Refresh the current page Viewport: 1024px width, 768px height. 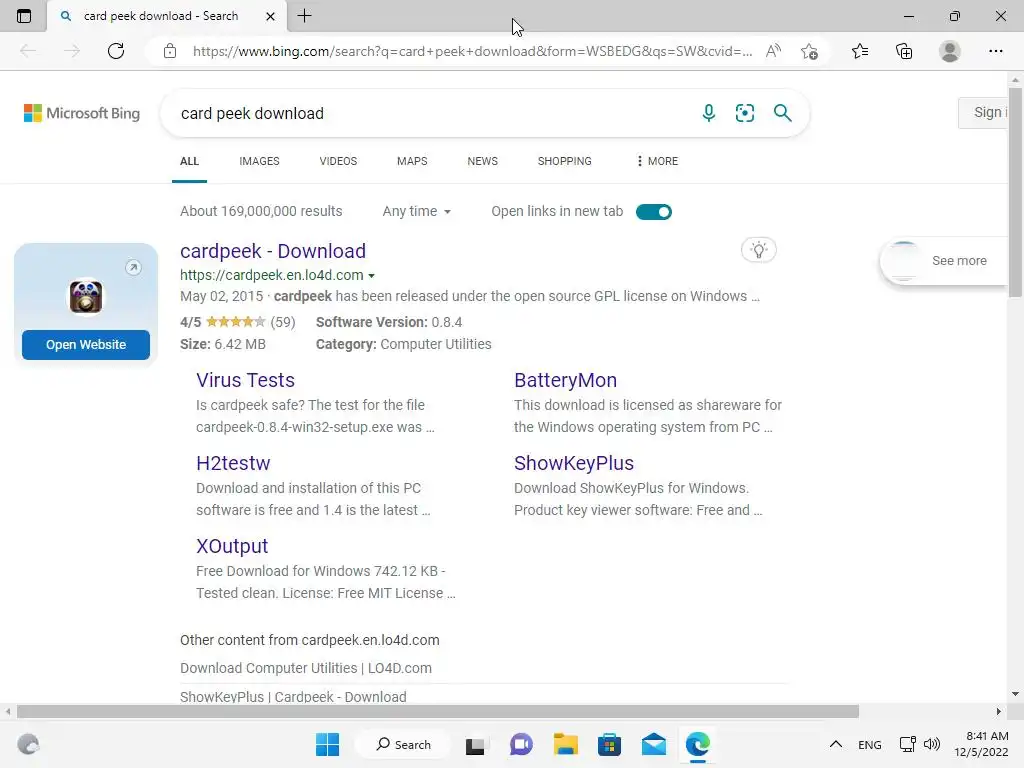point(116,51)
